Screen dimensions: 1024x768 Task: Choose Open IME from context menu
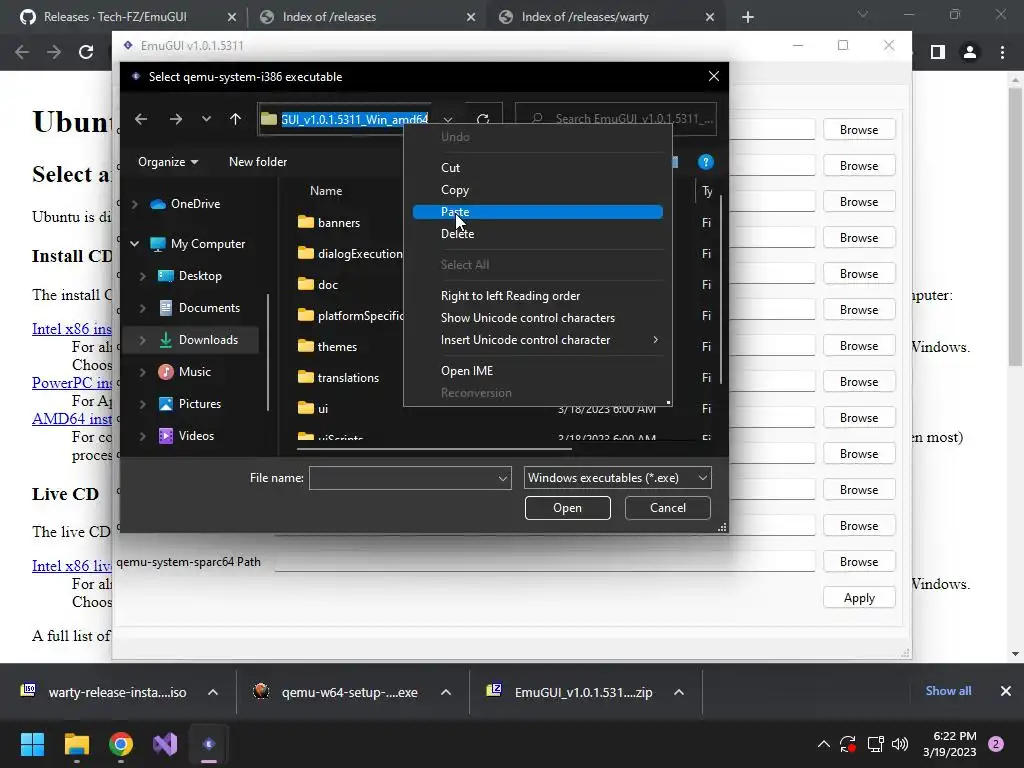coord(537,371)
